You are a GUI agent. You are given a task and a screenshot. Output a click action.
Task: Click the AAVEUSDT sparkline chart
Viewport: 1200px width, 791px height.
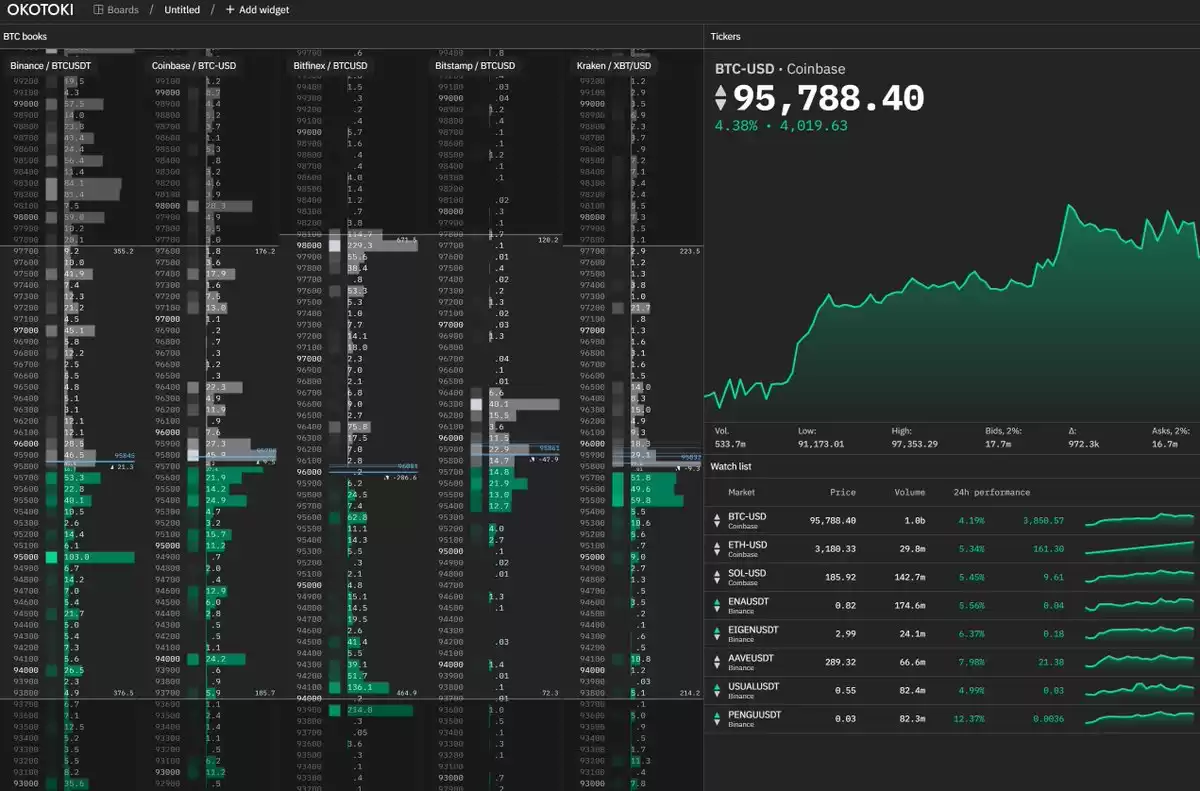(1139, 662)
